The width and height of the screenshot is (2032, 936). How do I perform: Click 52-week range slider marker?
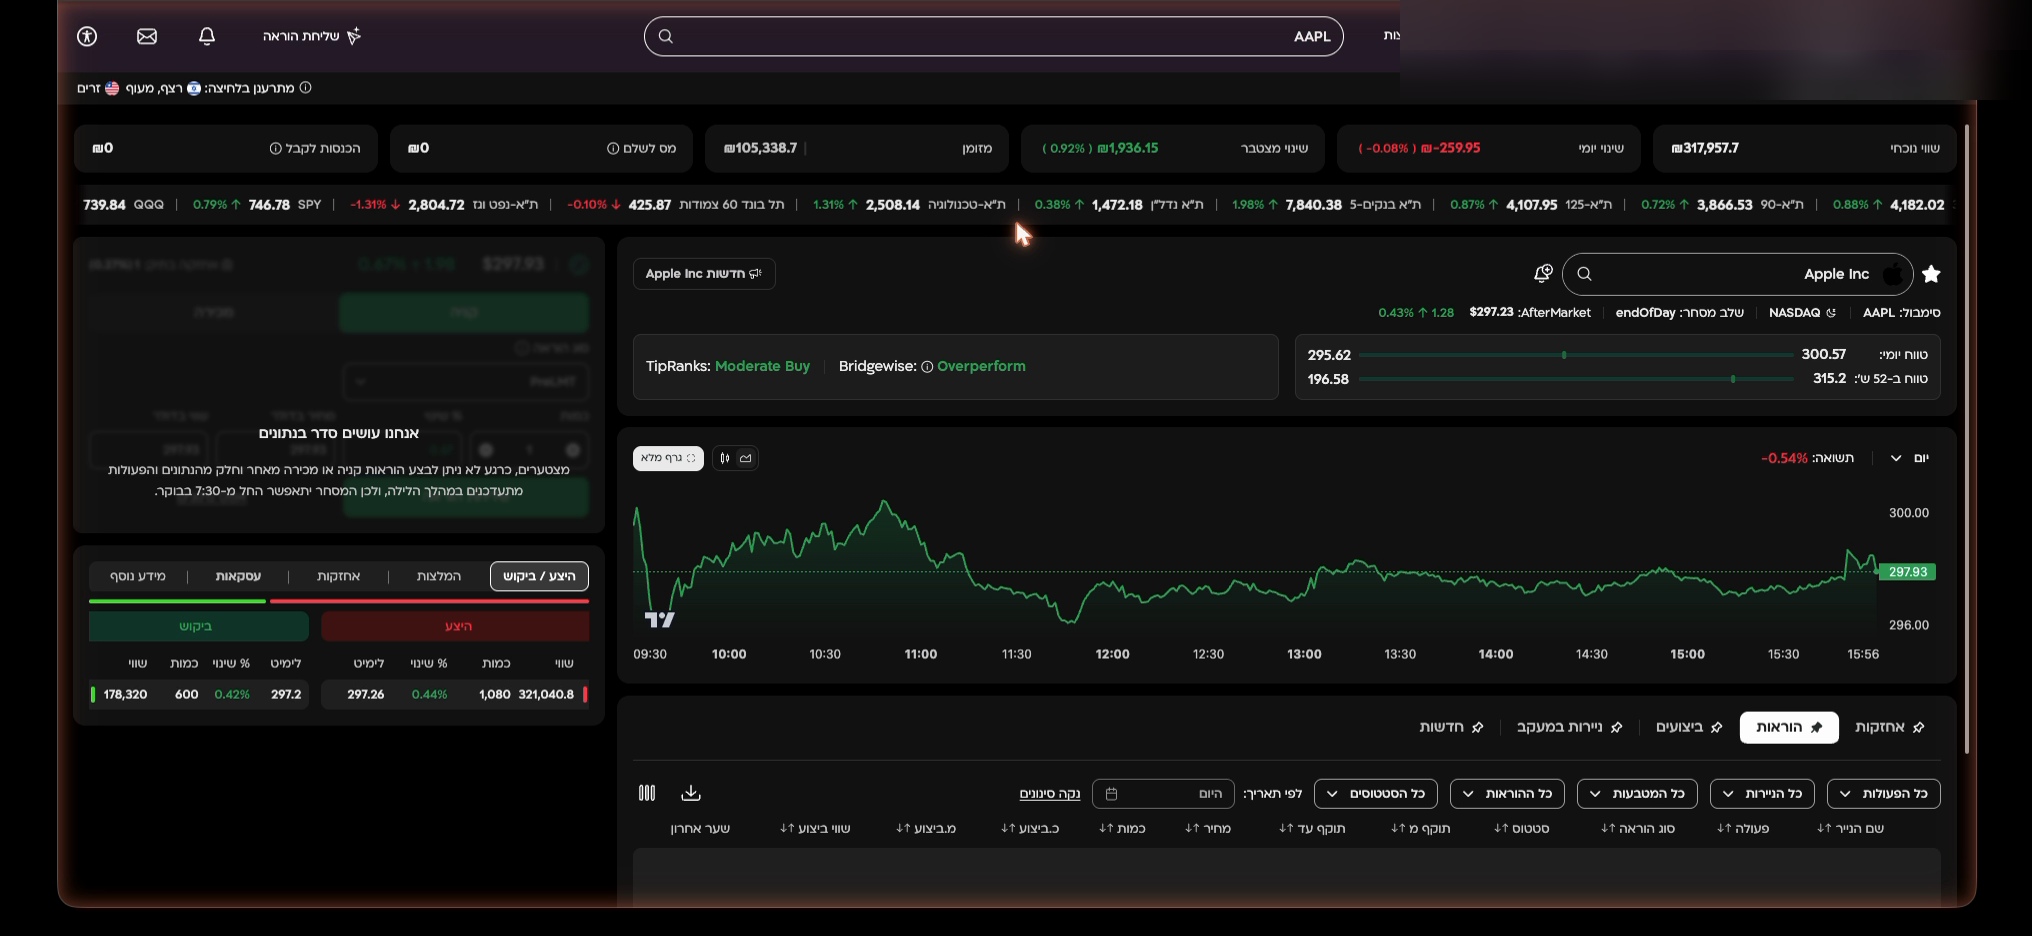[1733, 379]
